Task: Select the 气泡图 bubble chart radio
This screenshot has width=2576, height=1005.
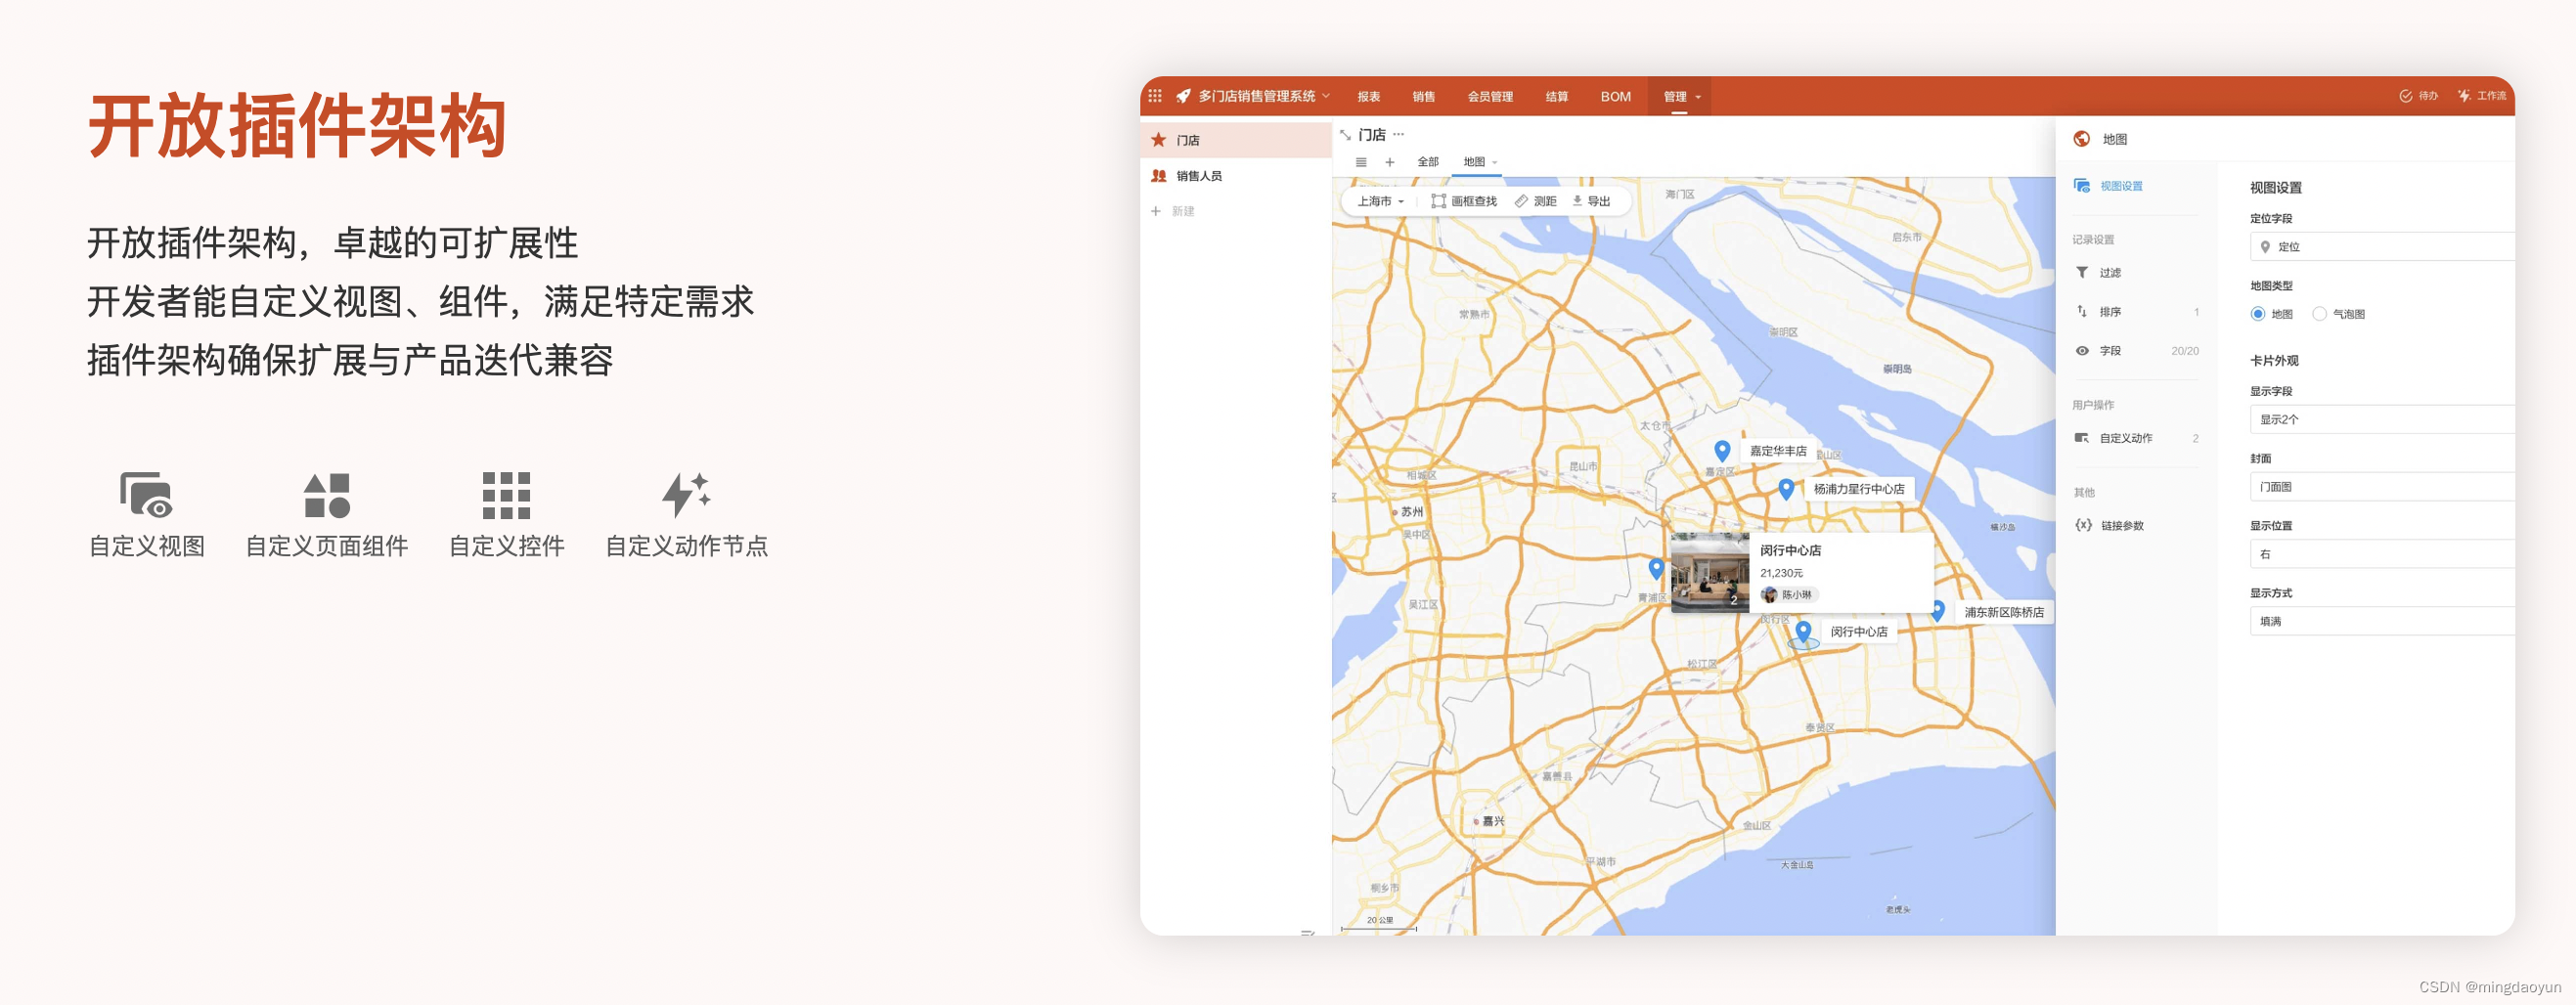Action: coord(2319,314)
